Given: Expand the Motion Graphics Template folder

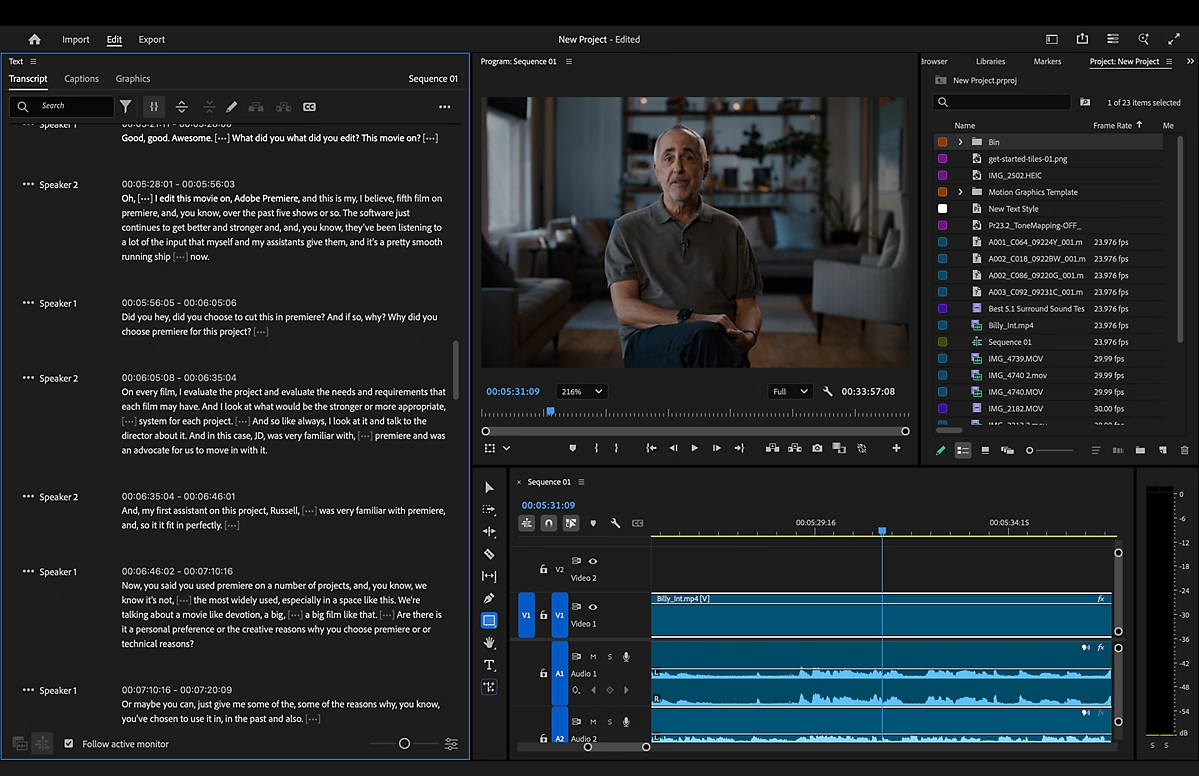Looking at the screenshot, I should 960,192.
